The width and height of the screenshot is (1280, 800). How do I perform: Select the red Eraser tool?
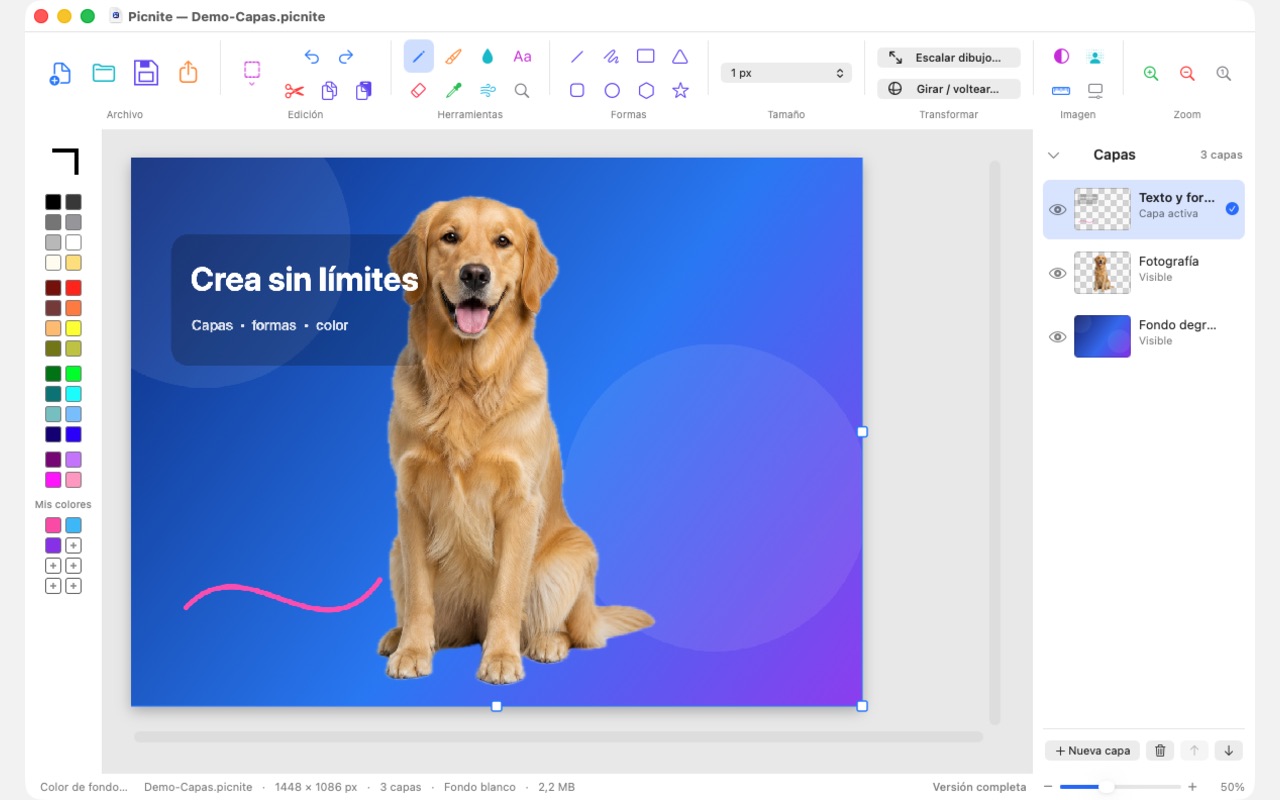coord(419,91)
